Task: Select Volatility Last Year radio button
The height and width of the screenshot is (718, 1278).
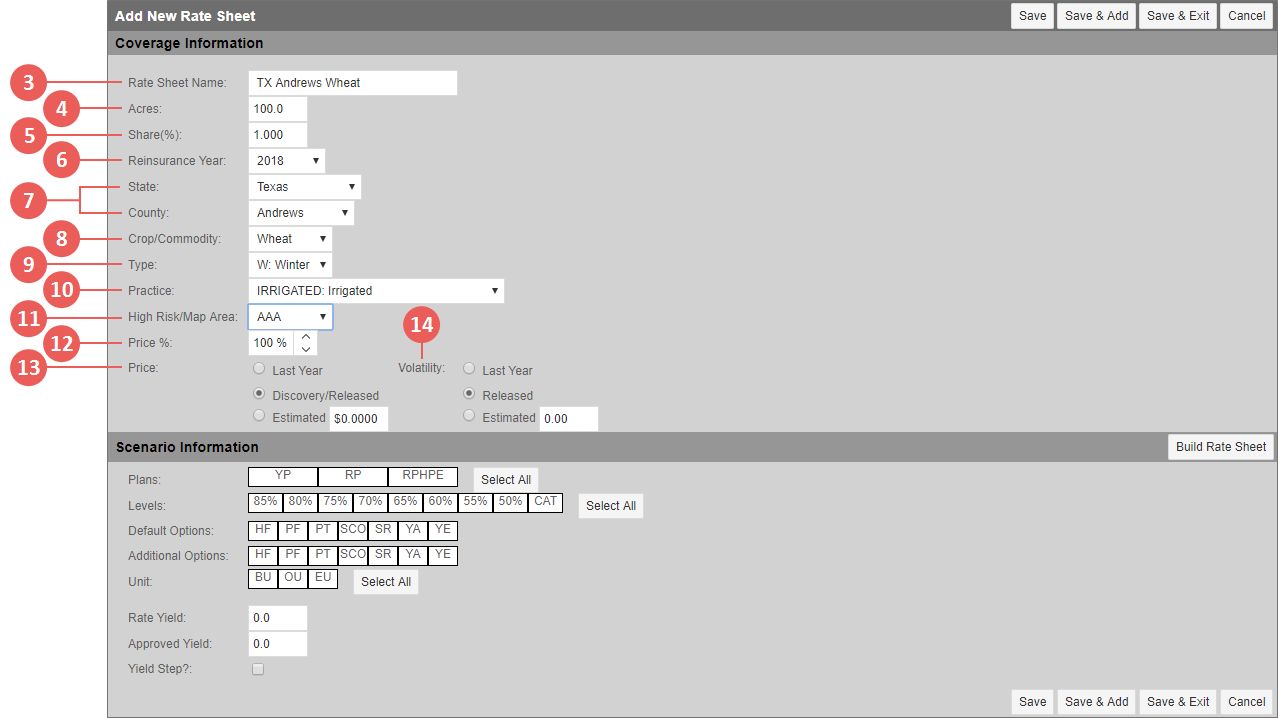Action: 469,369
